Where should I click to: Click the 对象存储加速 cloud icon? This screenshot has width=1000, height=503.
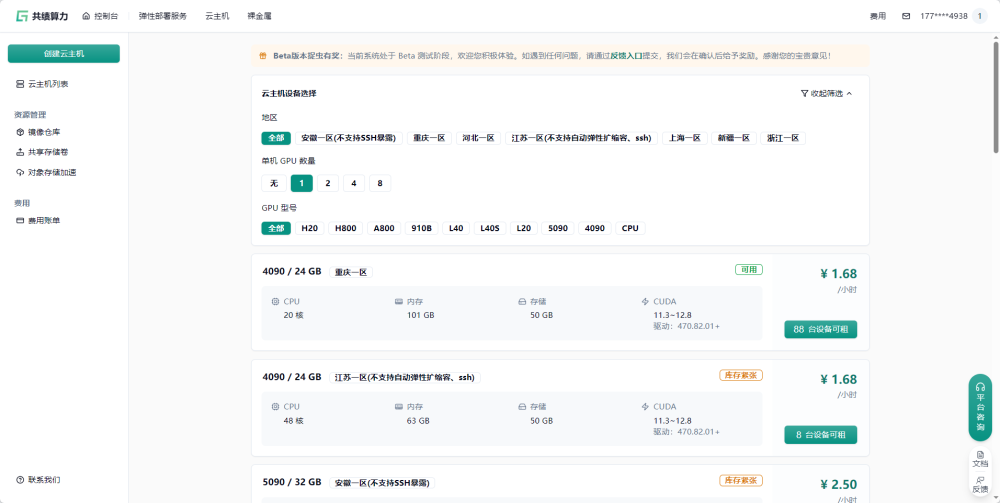tap(20, 172)
